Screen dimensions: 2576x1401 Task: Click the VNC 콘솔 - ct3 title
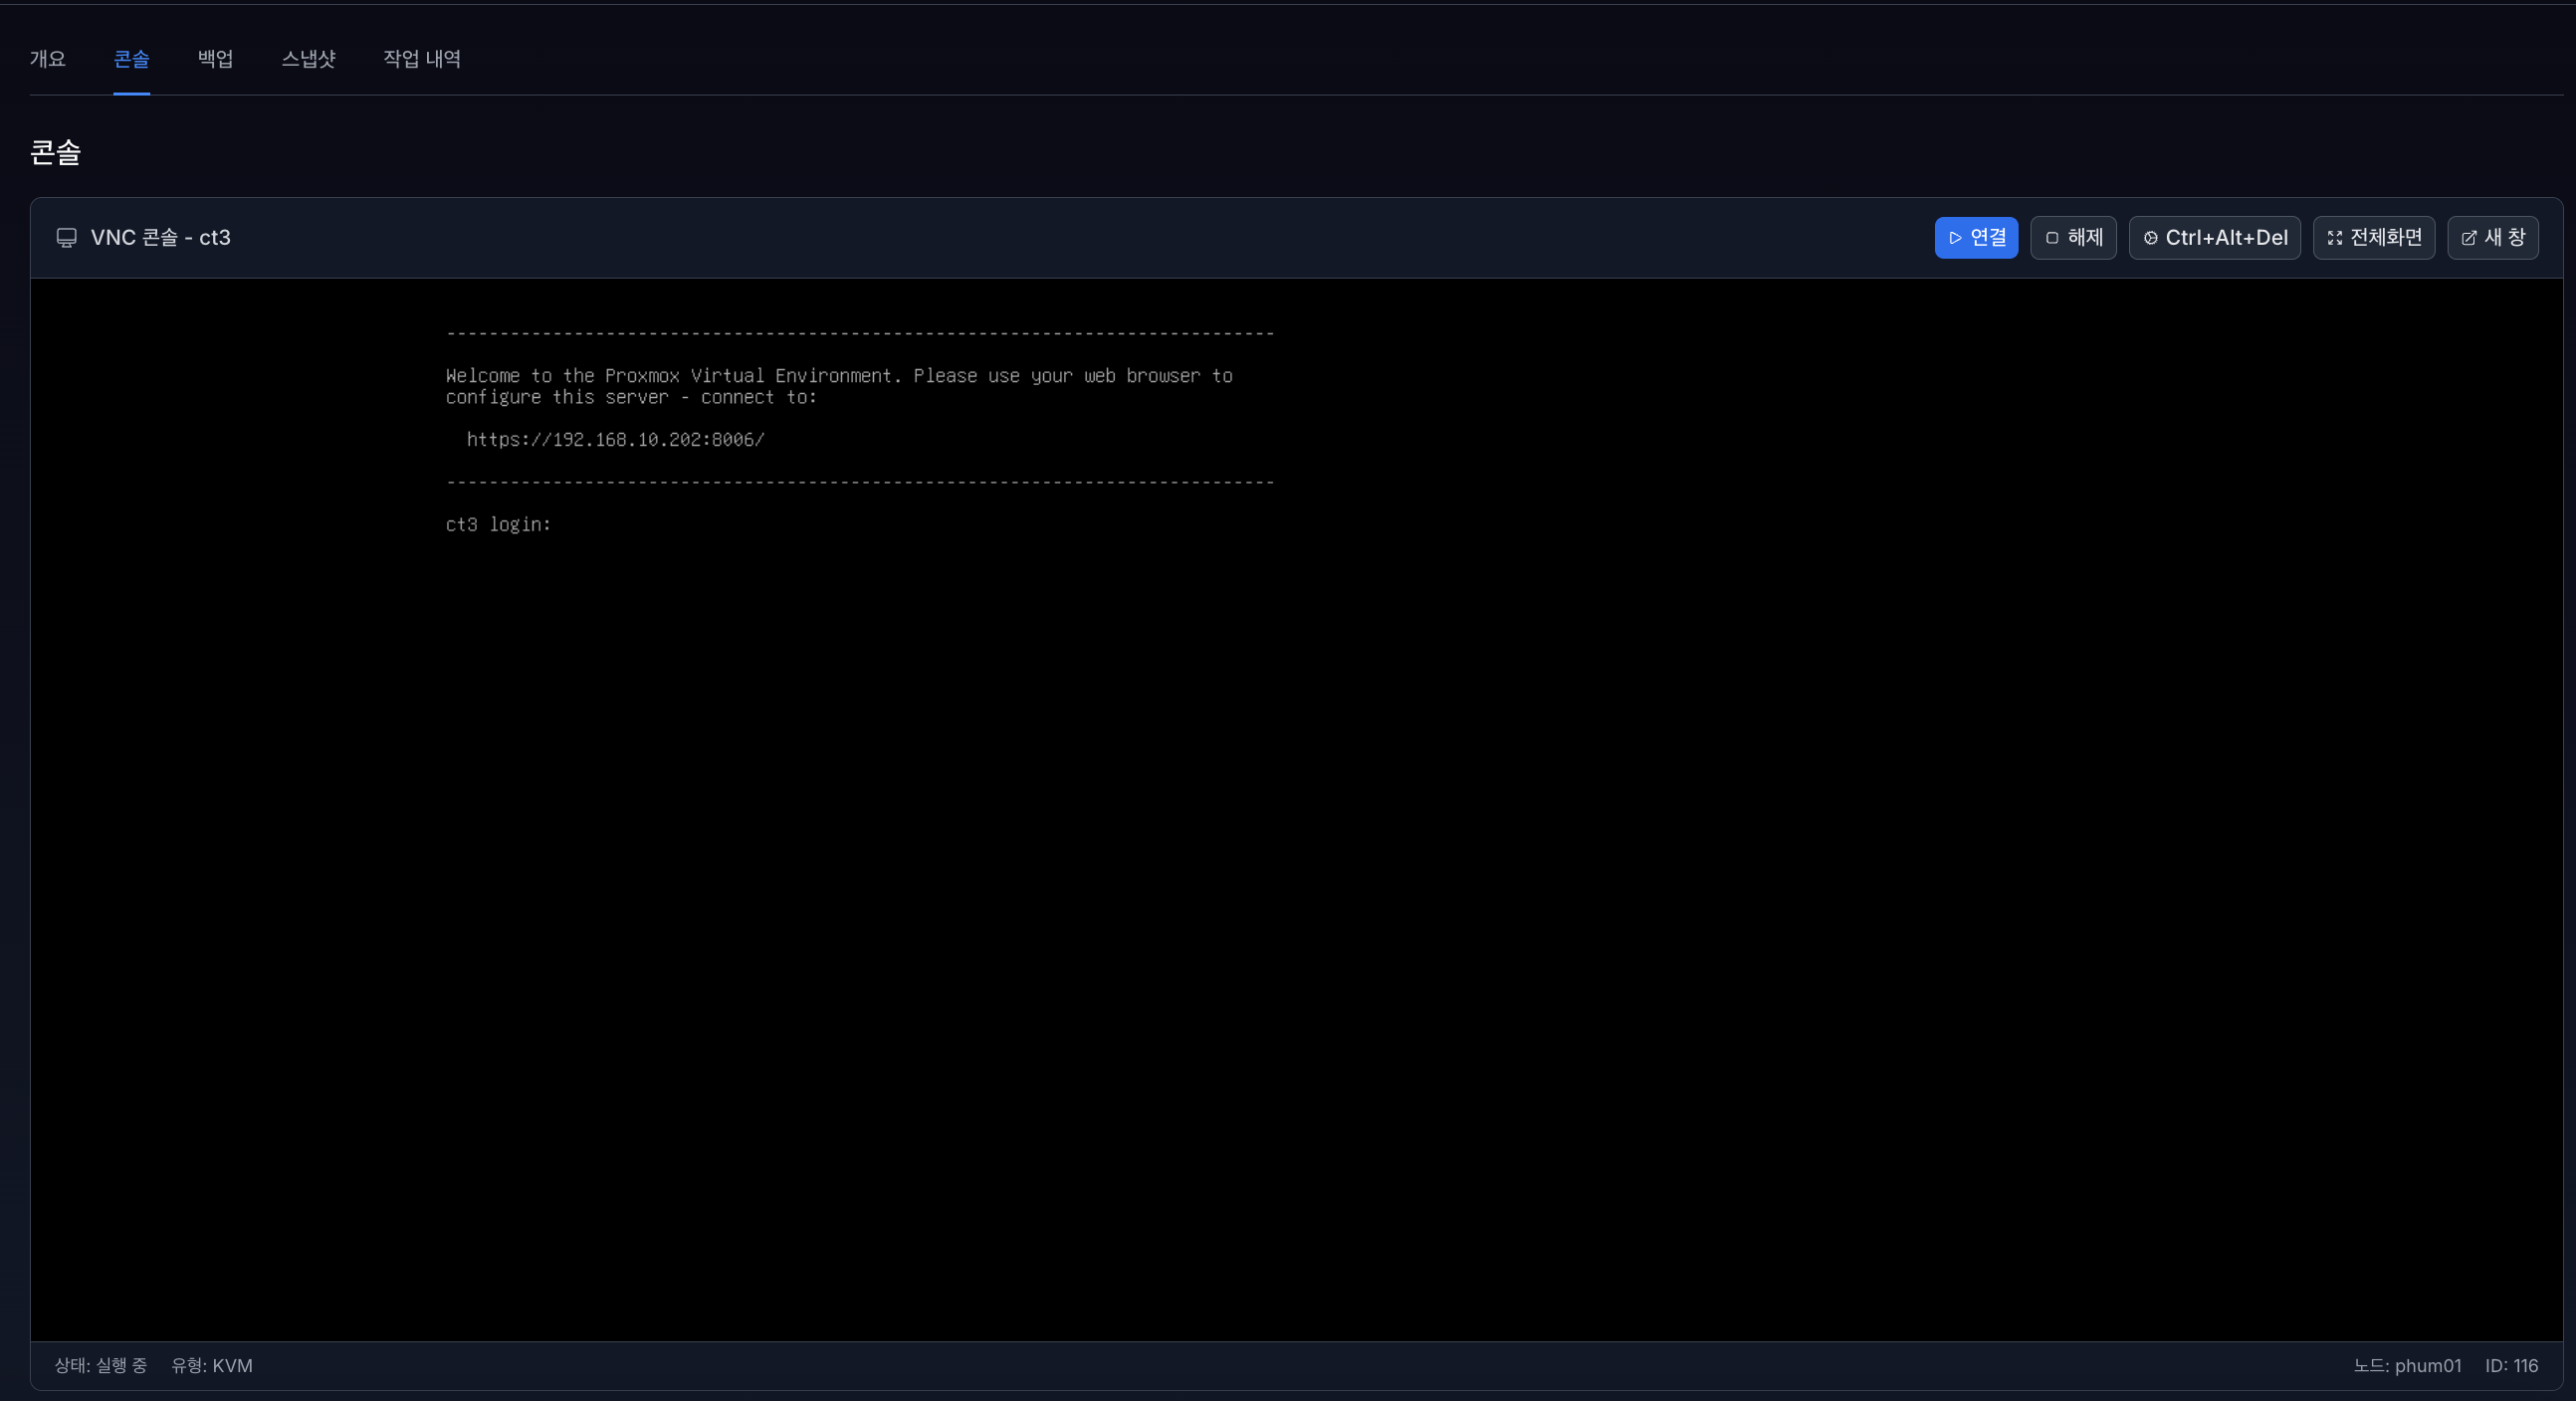[160, 238]
